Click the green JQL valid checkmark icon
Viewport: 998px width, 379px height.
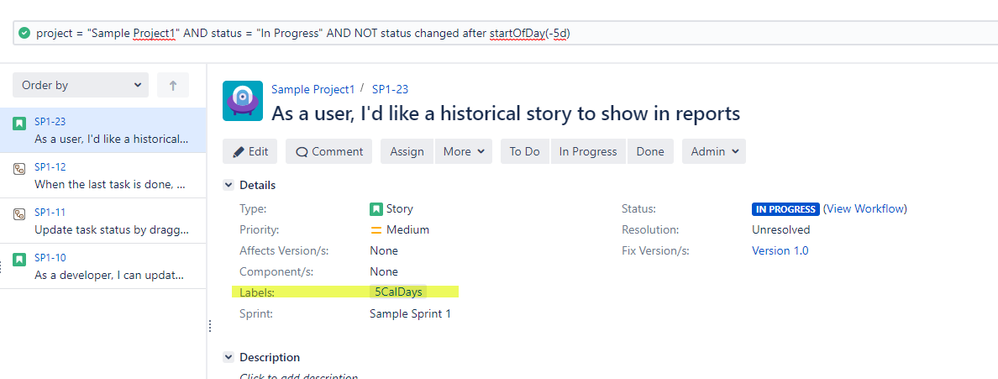click(24, 33)
